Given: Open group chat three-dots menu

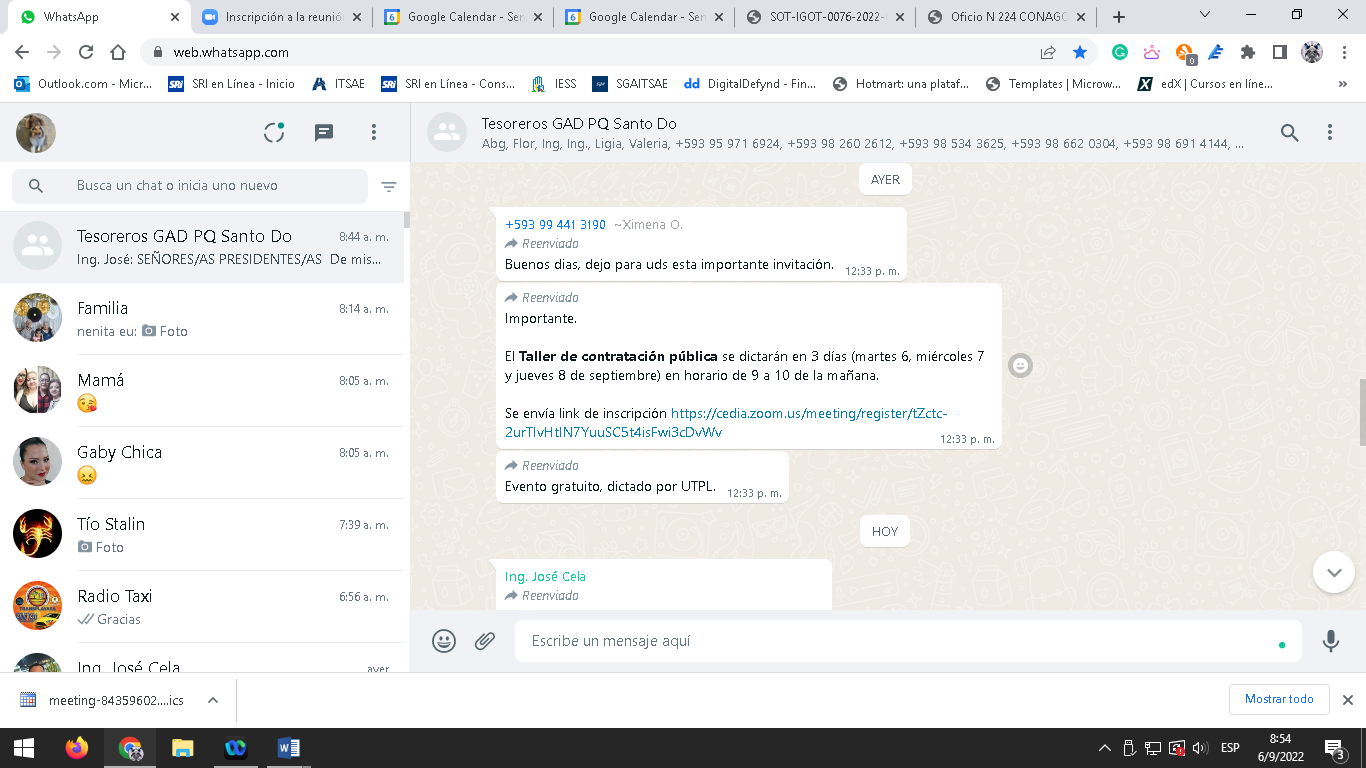Looking at the screenshot, I should pyautogui.click(x=1330, y=133).
